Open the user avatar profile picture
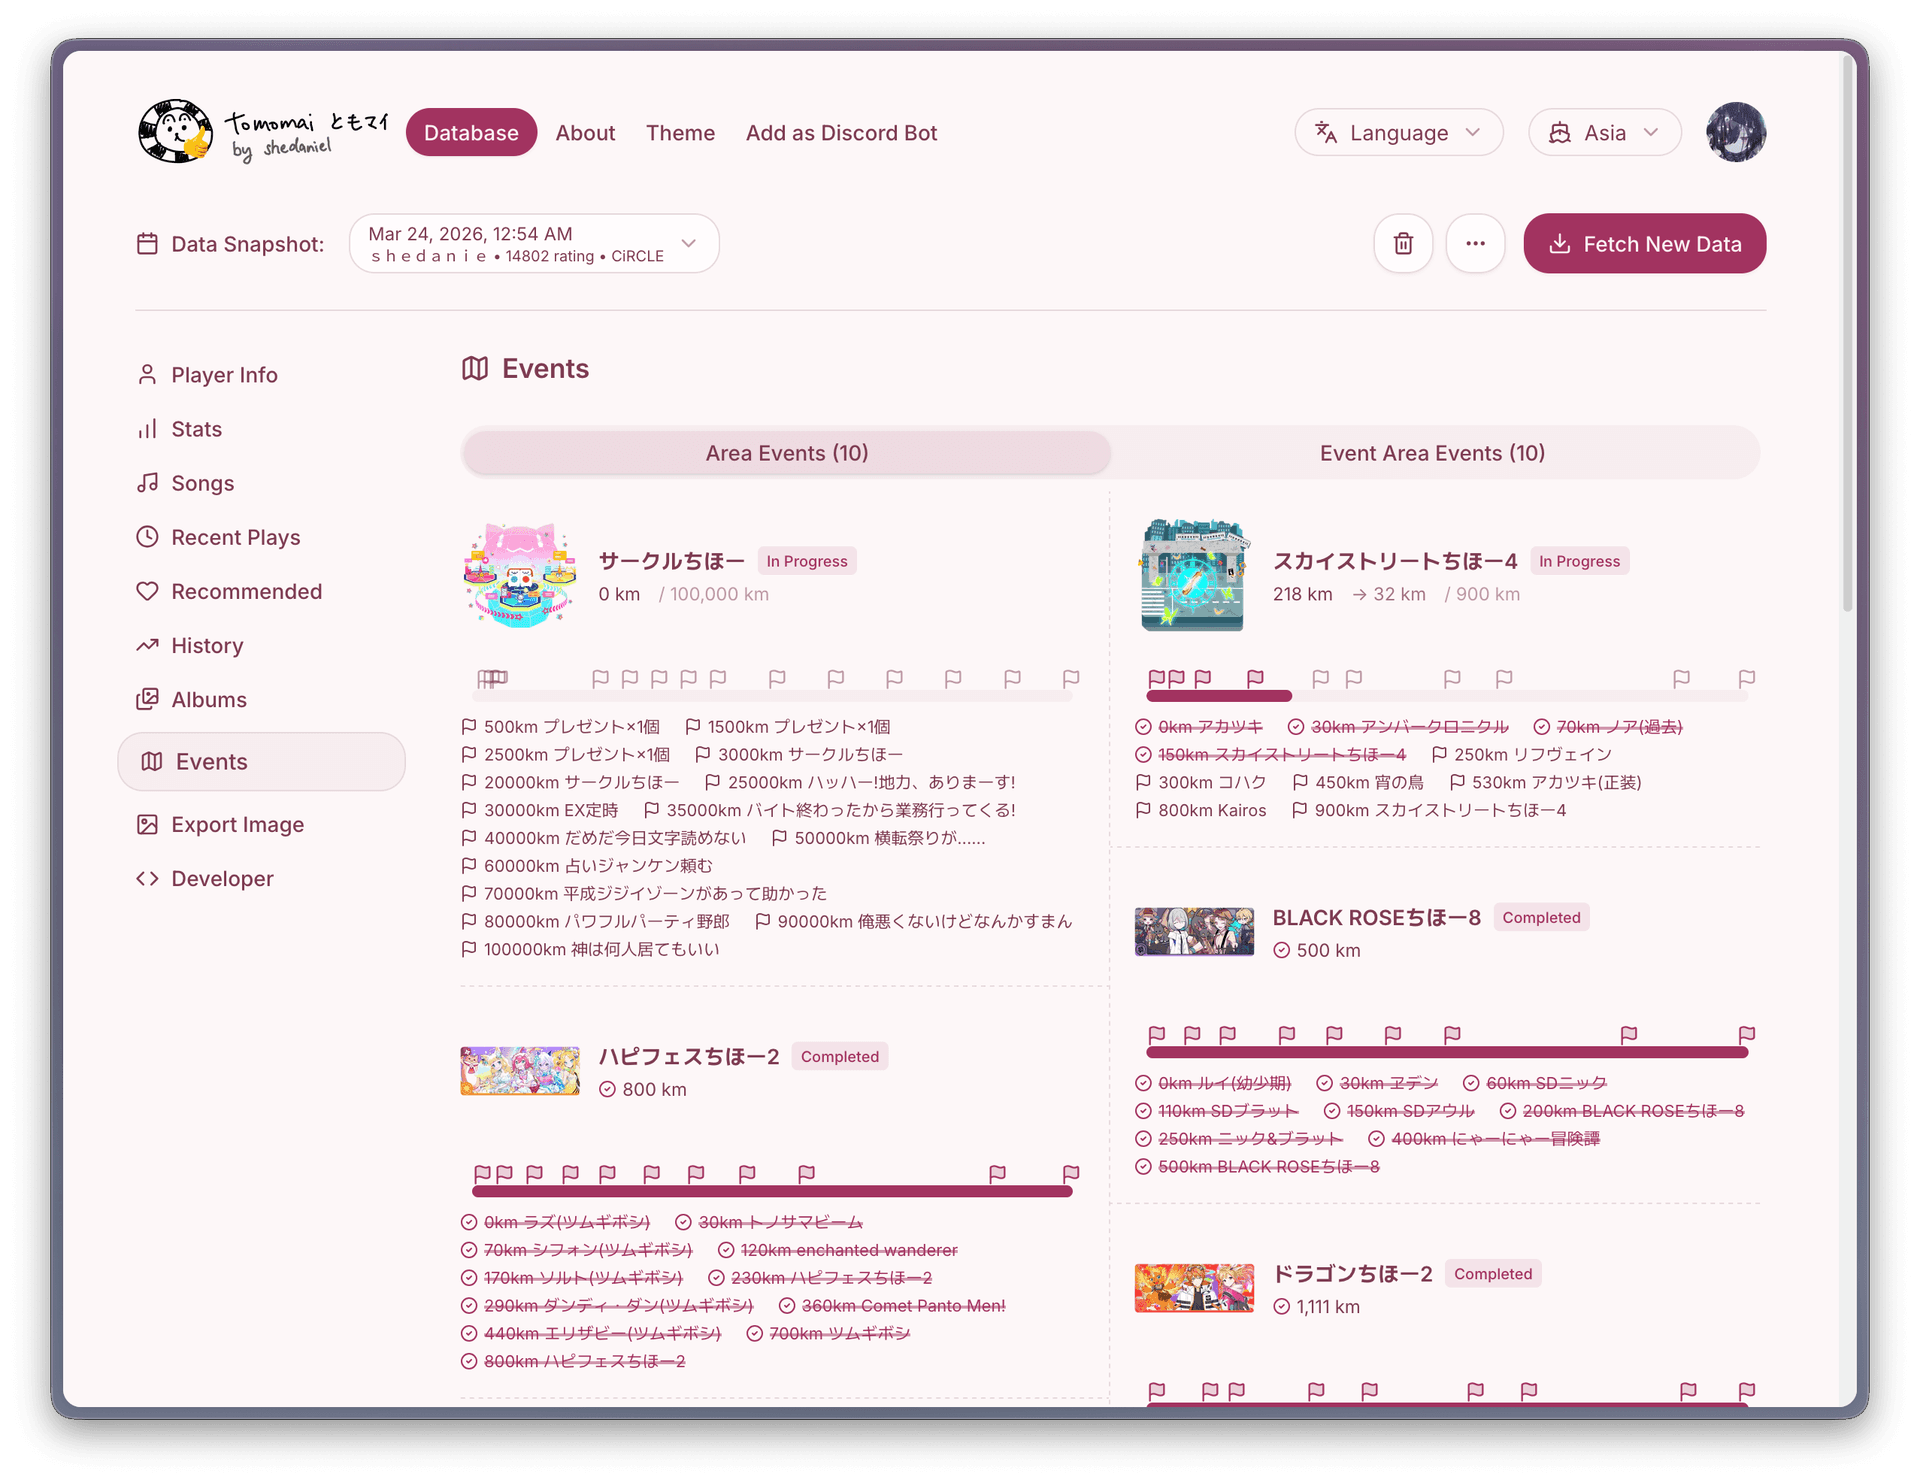 point(1735,132)
